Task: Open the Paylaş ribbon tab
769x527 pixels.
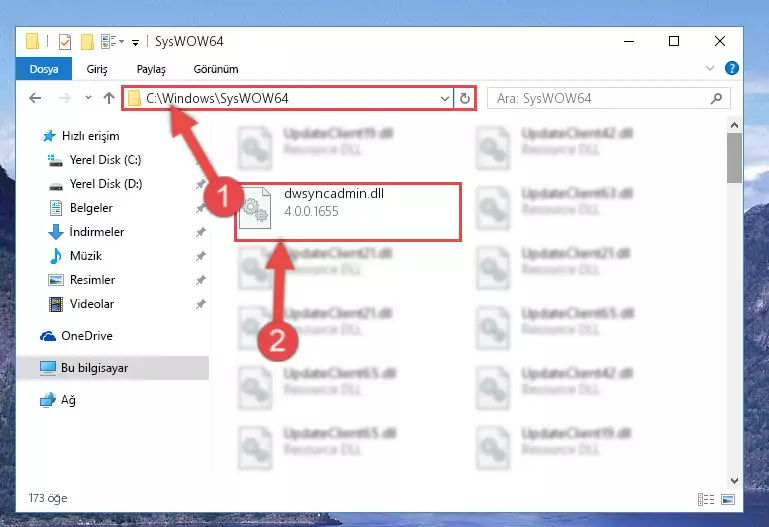Action: pos(151,69)
